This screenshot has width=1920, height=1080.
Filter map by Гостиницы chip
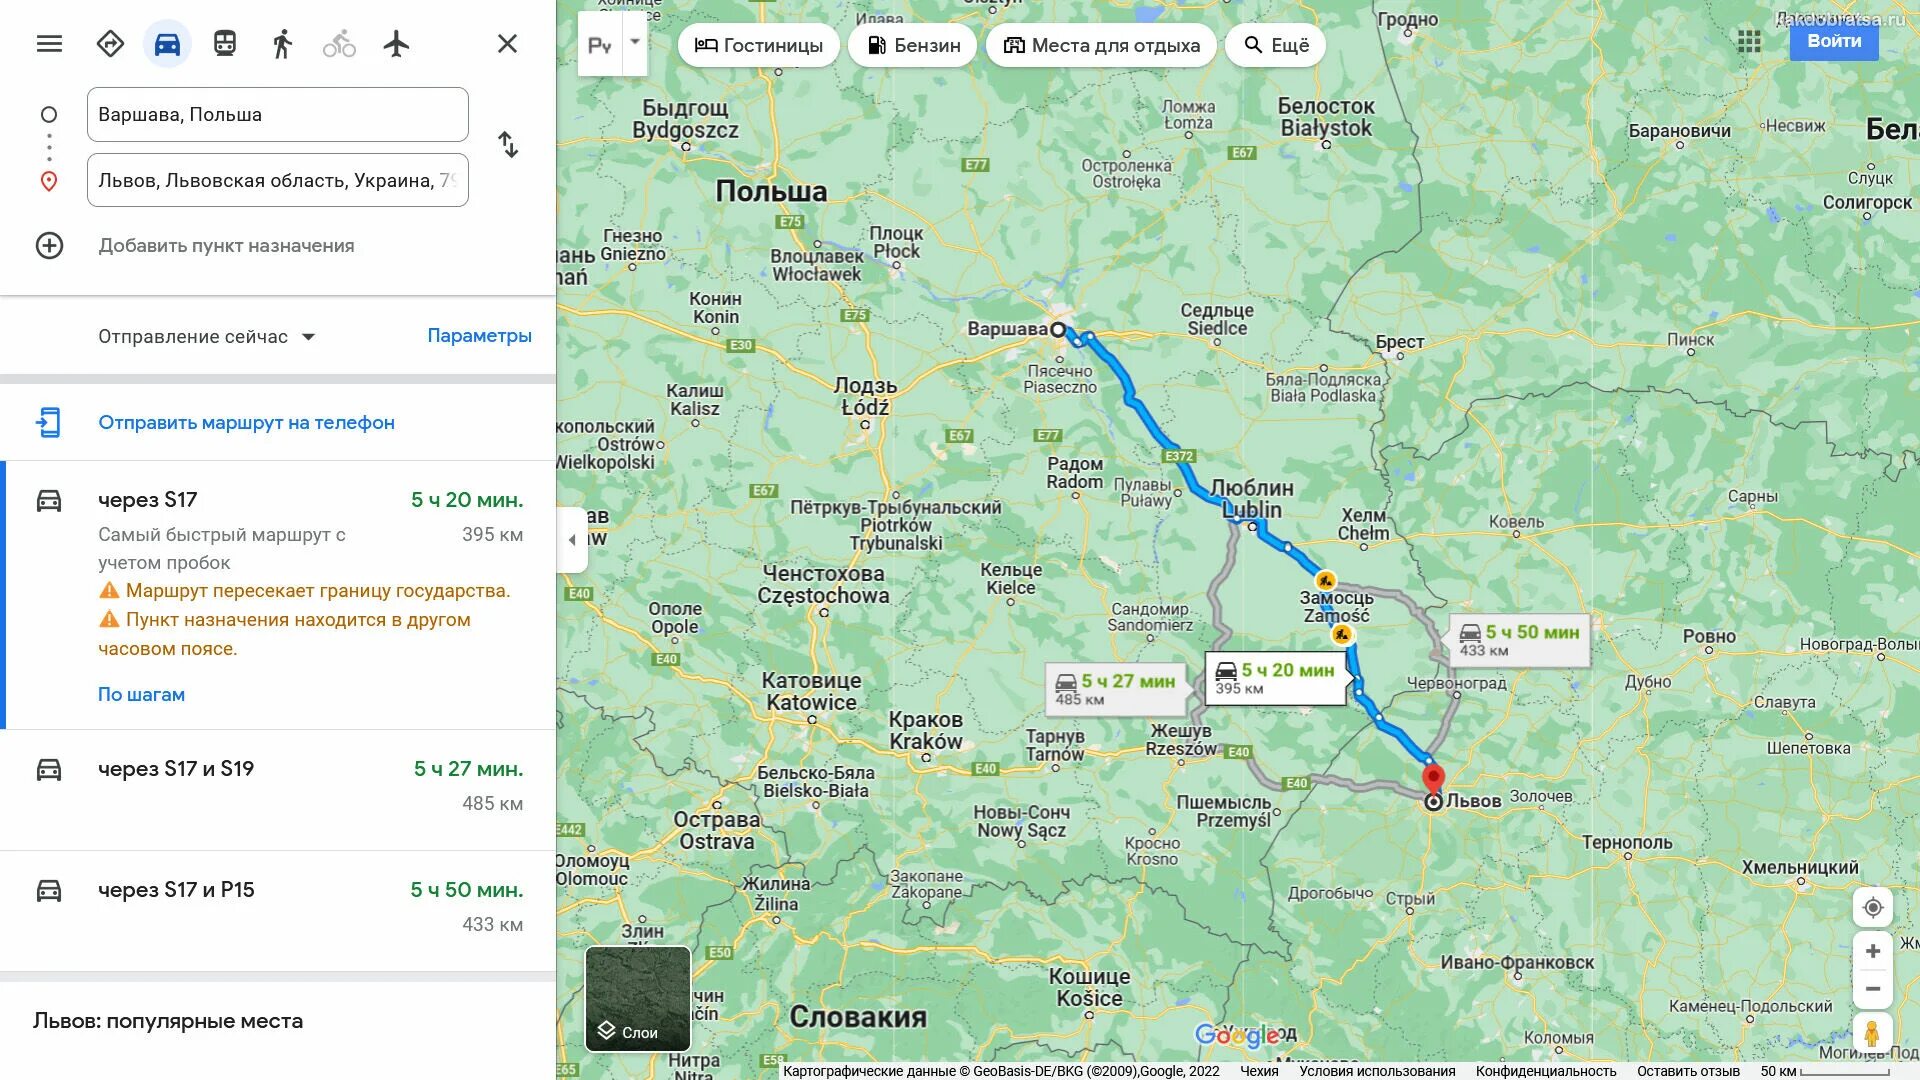point(759,45)
